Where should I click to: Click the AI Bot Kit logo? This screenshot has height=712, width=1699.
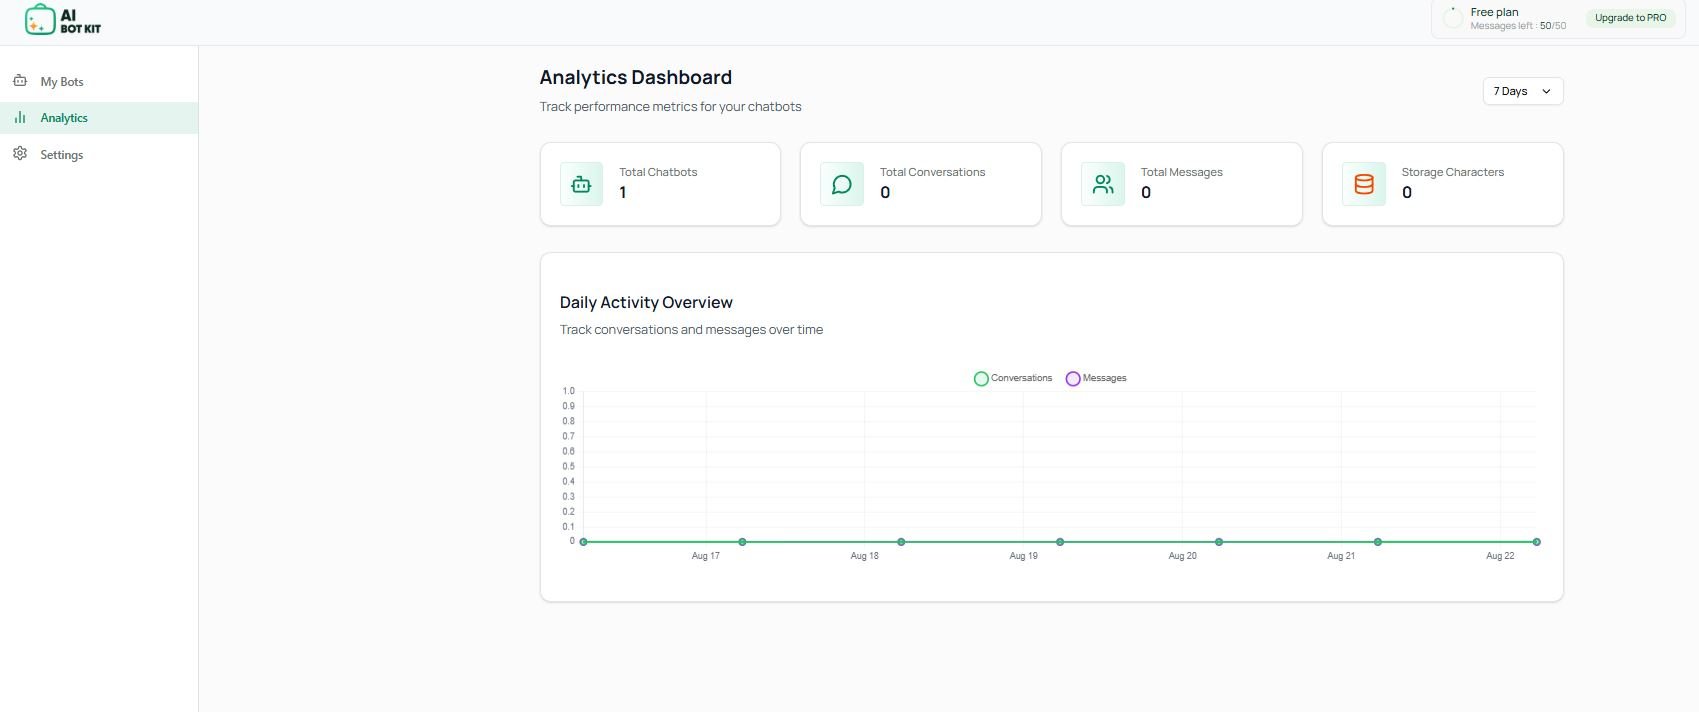click(x=62, y=20)
